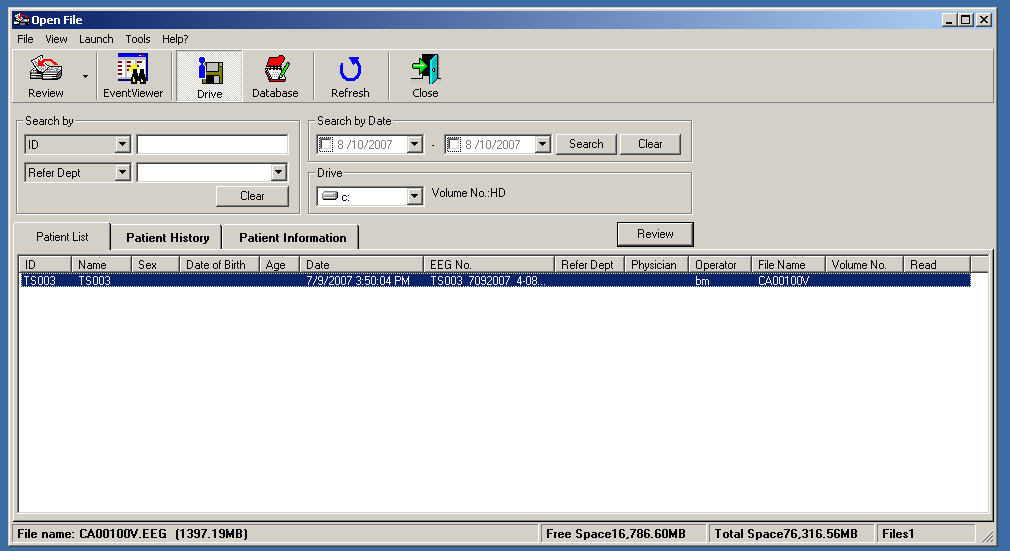This screenshot has width=1010, height=551.
Task: Click the ID search text field
Action: (212, 145)
